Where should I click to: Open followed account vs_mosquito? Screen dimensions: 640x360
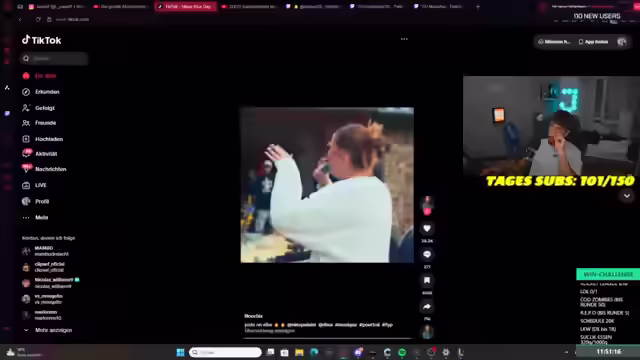pos(42,299)
